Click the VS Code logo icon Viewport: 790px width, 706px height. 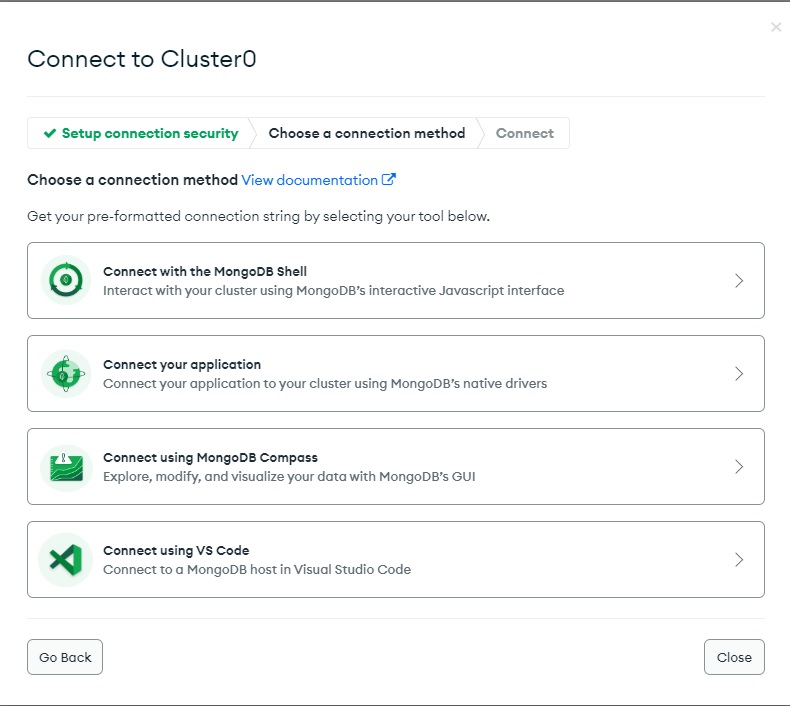(66, 560)
